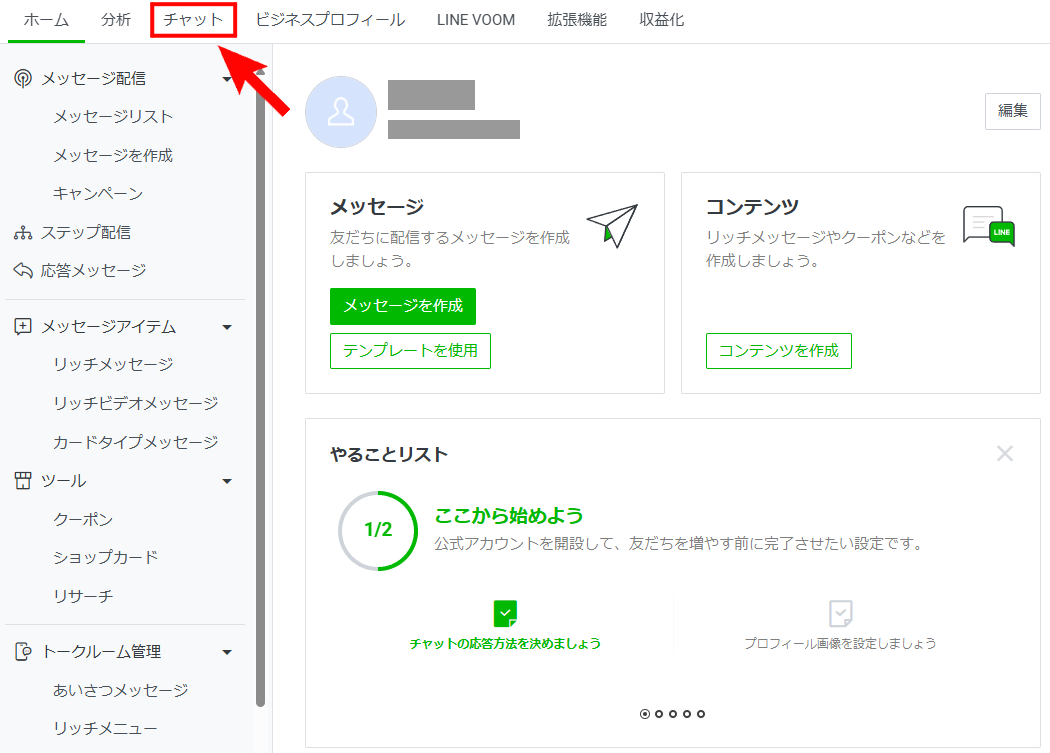The height and width of the screenshot is (753, 1050).
Task: Click the トークルーム管理 icon in sidebar
Action: [23, 652]
